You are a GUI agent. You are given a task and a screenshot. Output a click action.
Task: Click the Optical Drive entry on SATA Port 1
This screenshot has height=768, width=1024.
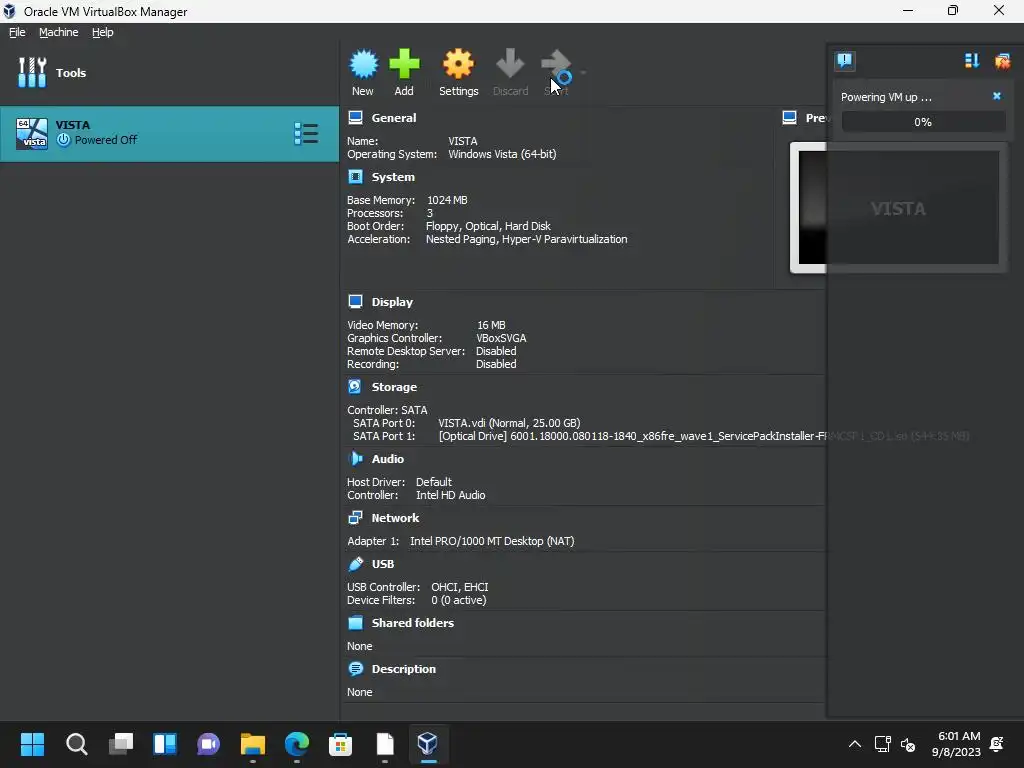(703, 436)
